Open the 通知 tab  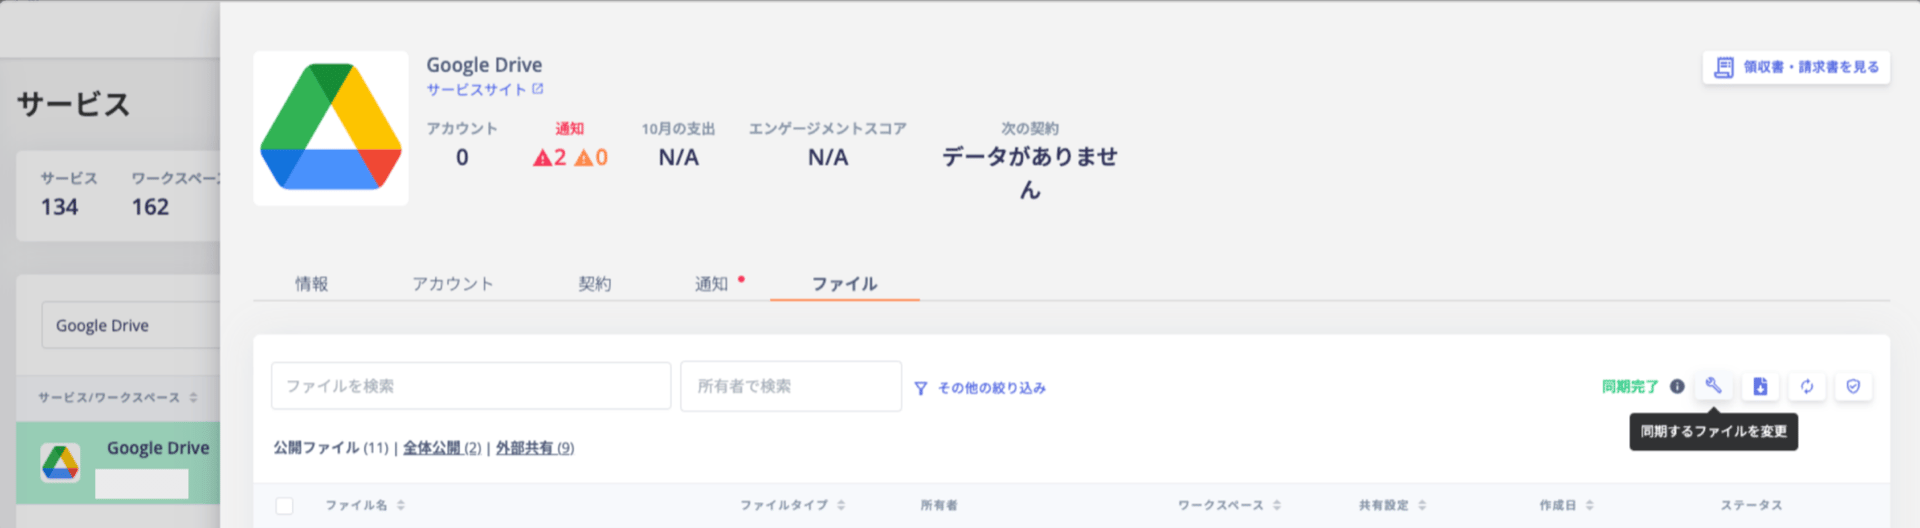[x=712, y=284]
